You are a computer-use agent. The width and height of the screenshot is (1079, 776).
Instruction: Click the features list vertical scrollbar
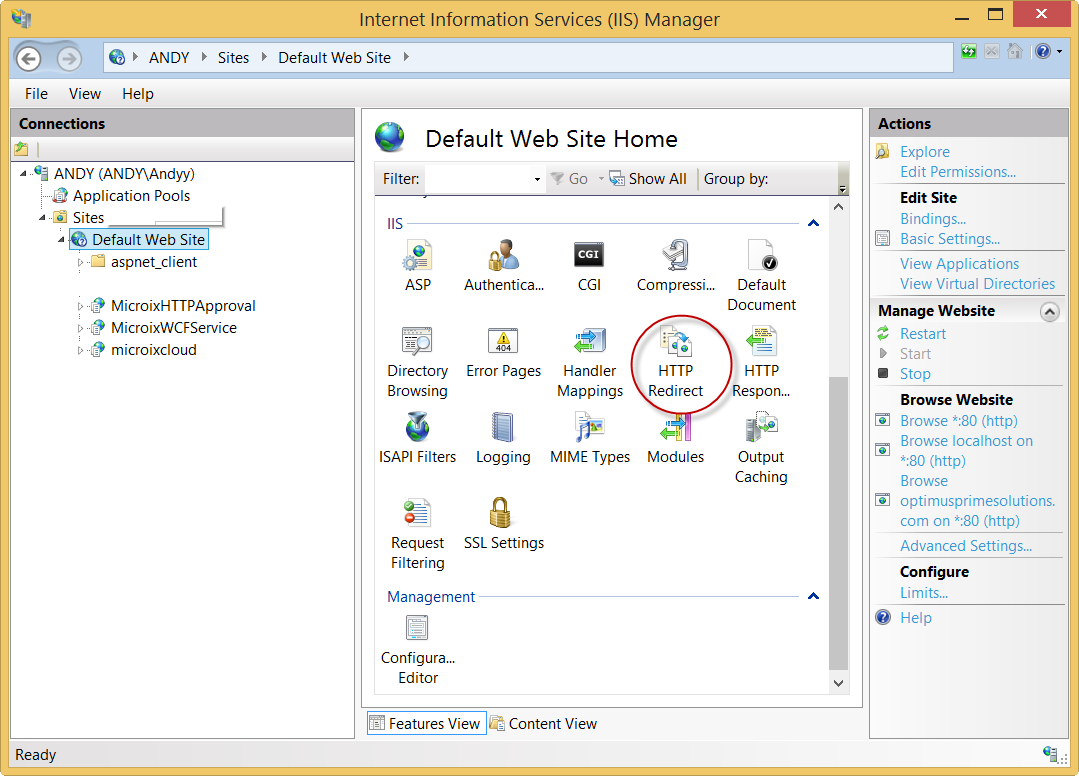click(839, 520)
